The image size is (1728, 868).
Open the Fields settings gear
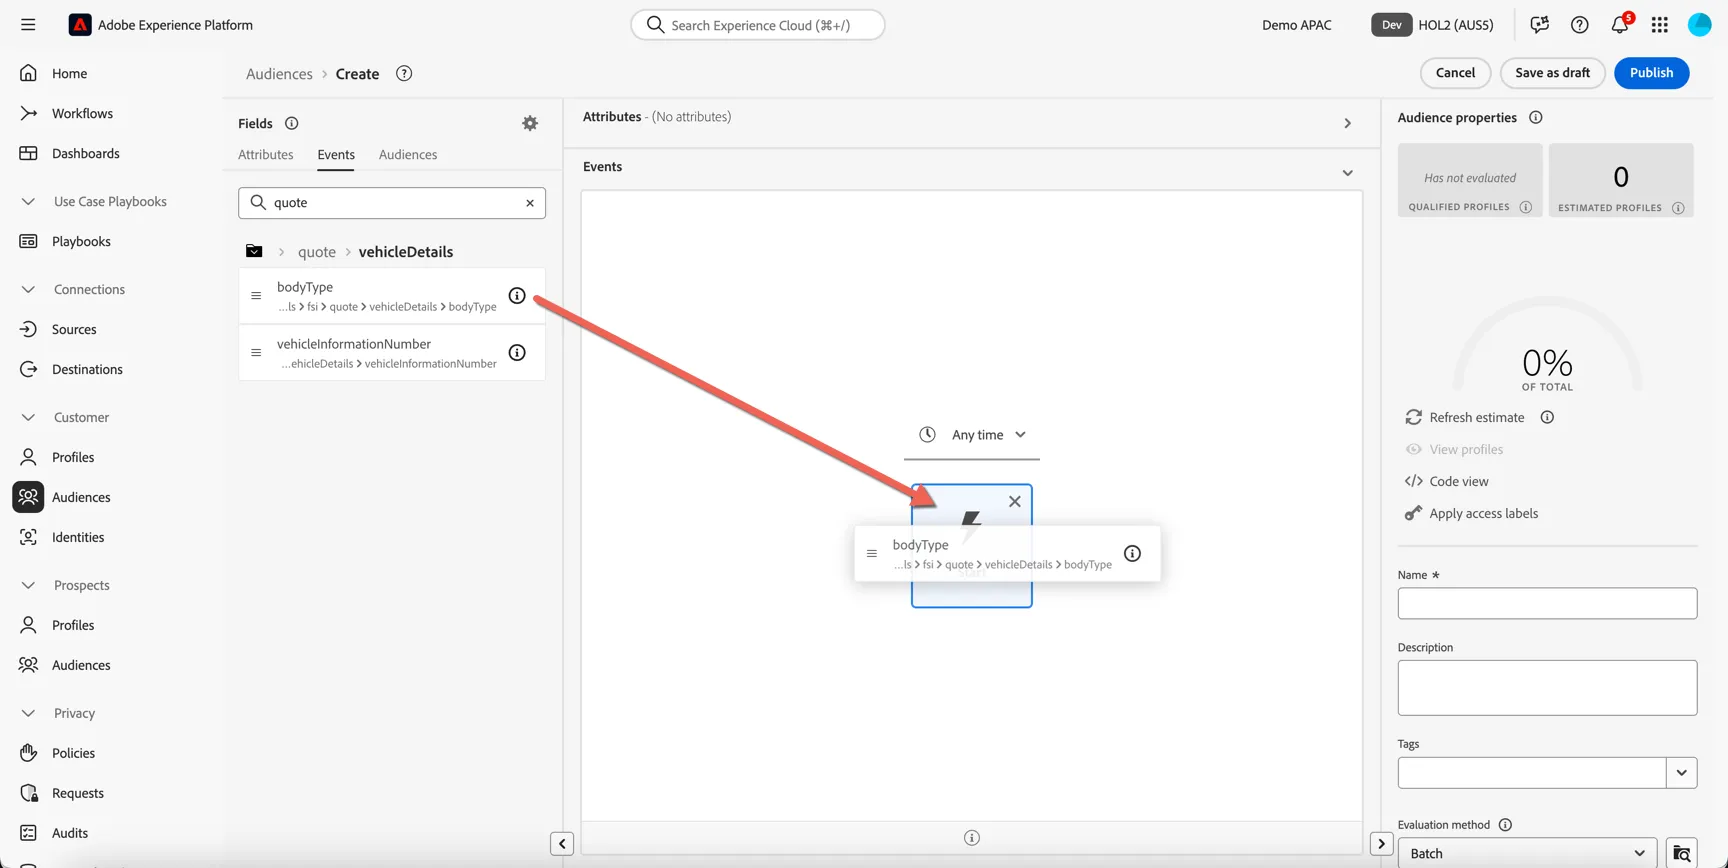tap(530, 123)
